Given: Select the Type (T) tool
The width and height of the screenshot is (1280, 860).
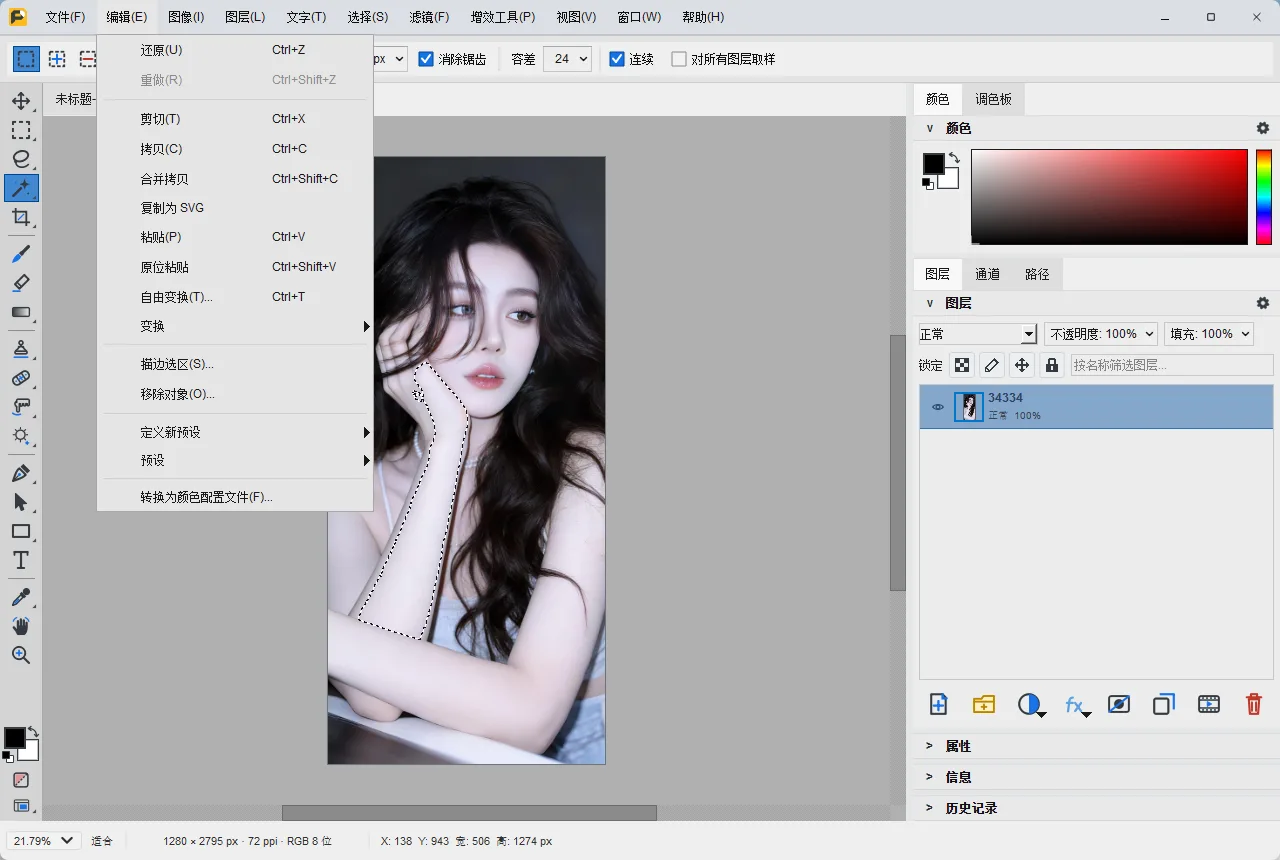Looking at the screenshot, I should pyautogui.click(x=21, y=560).
